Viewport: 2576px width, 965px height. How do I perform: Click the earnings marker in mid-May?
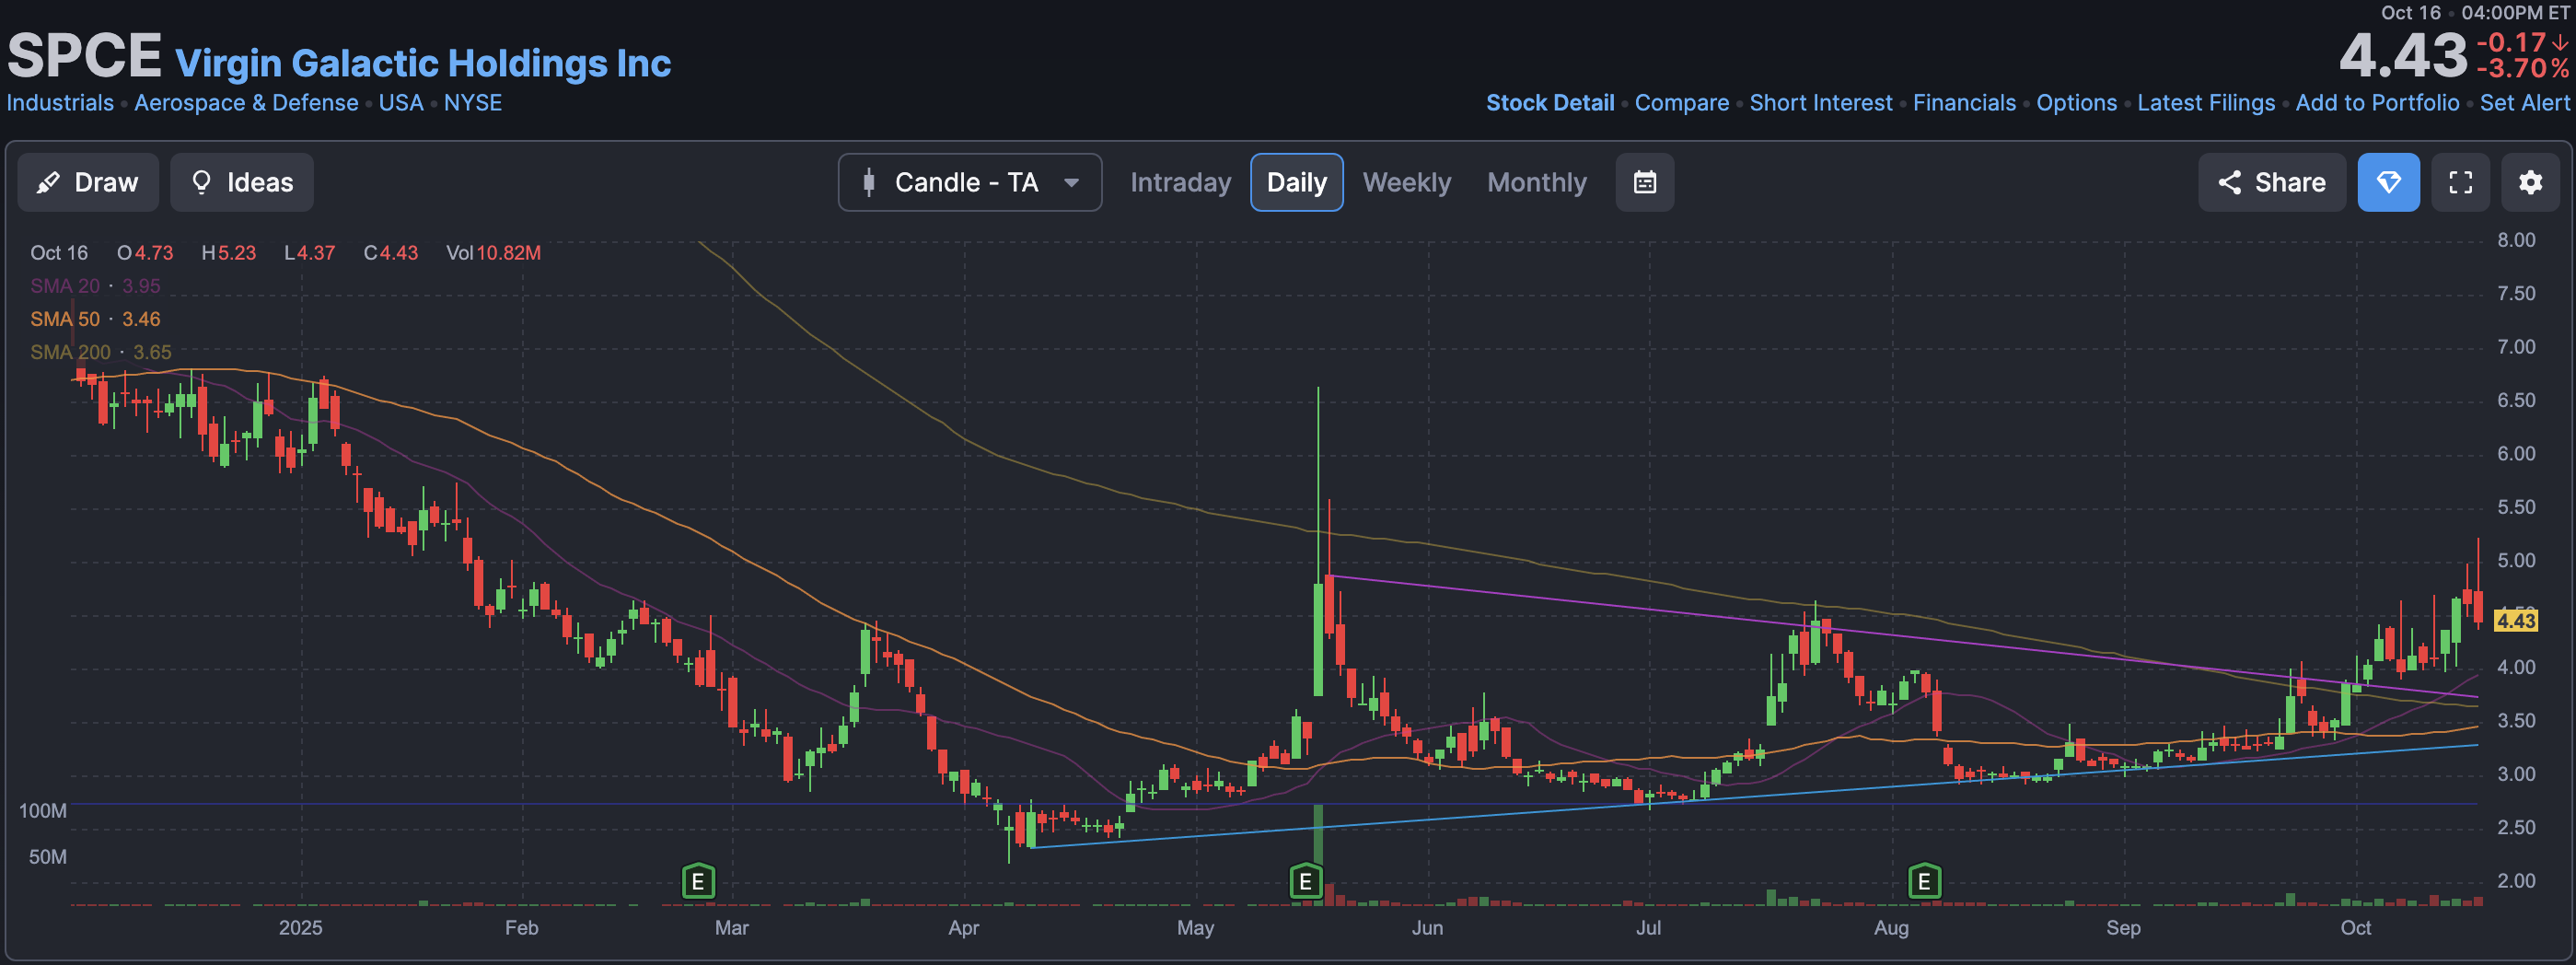coord(1305,882)
